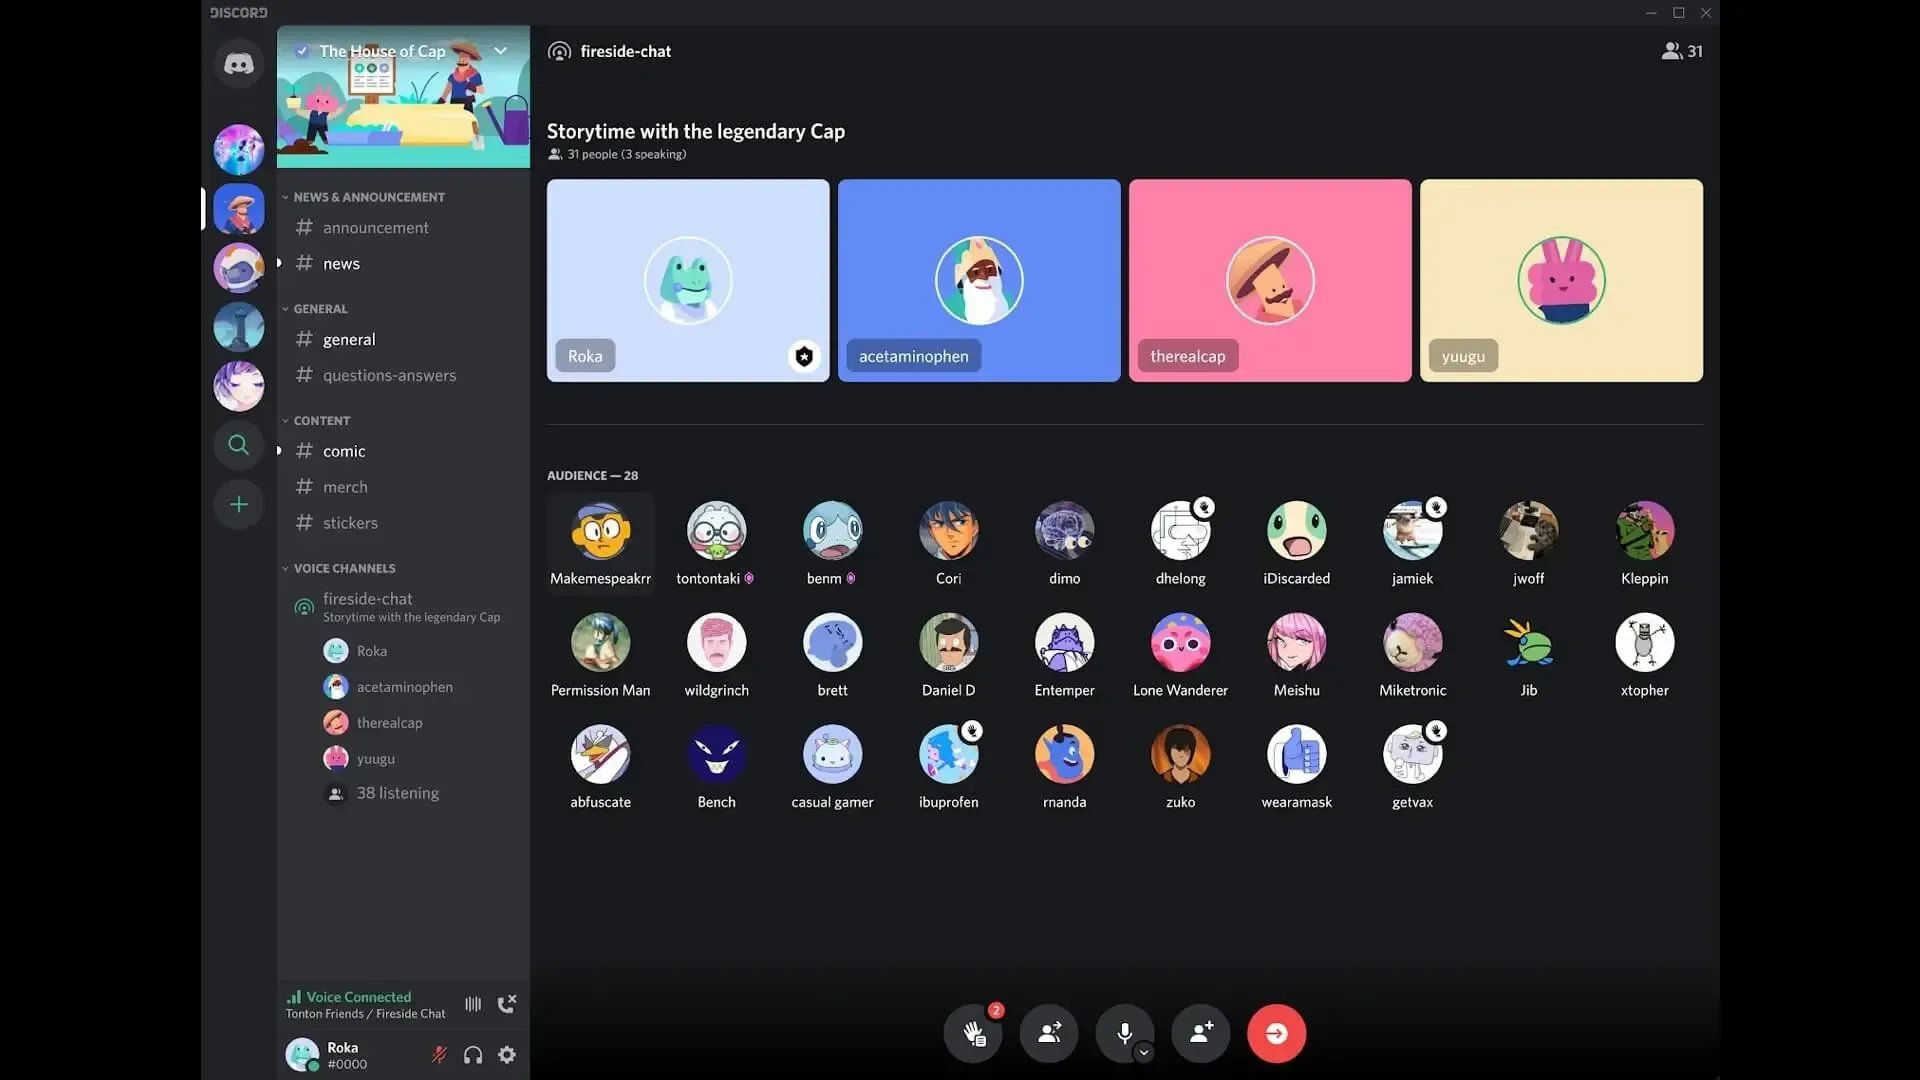Select the news channel

point(341,263)
